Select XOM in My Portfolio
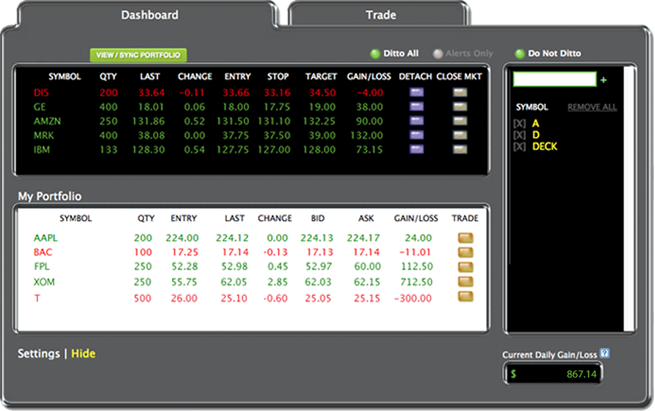This screenshot has width=655, height=411. (44, 282)
